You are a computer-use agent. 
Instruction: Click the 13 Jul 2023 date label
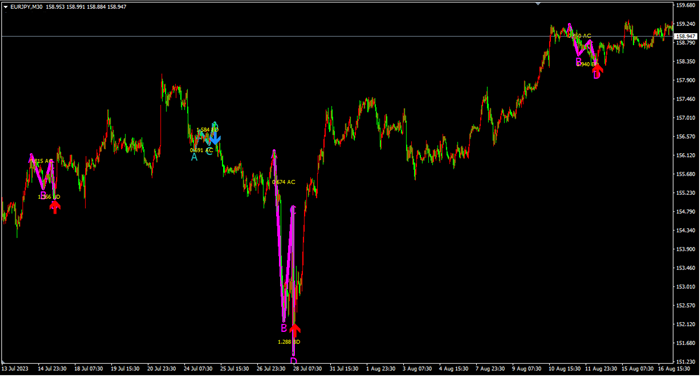(15, 369)
